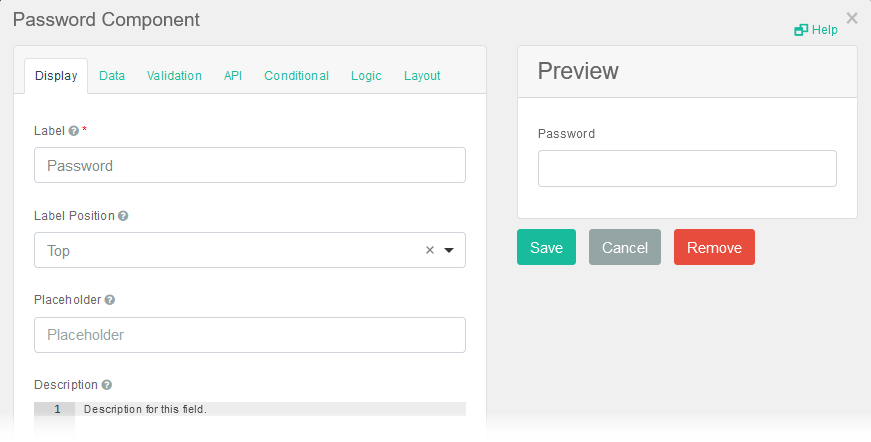The height and width of the screenshot is (442, 871).
Task: Select the API tab
Action: point(233,76)
